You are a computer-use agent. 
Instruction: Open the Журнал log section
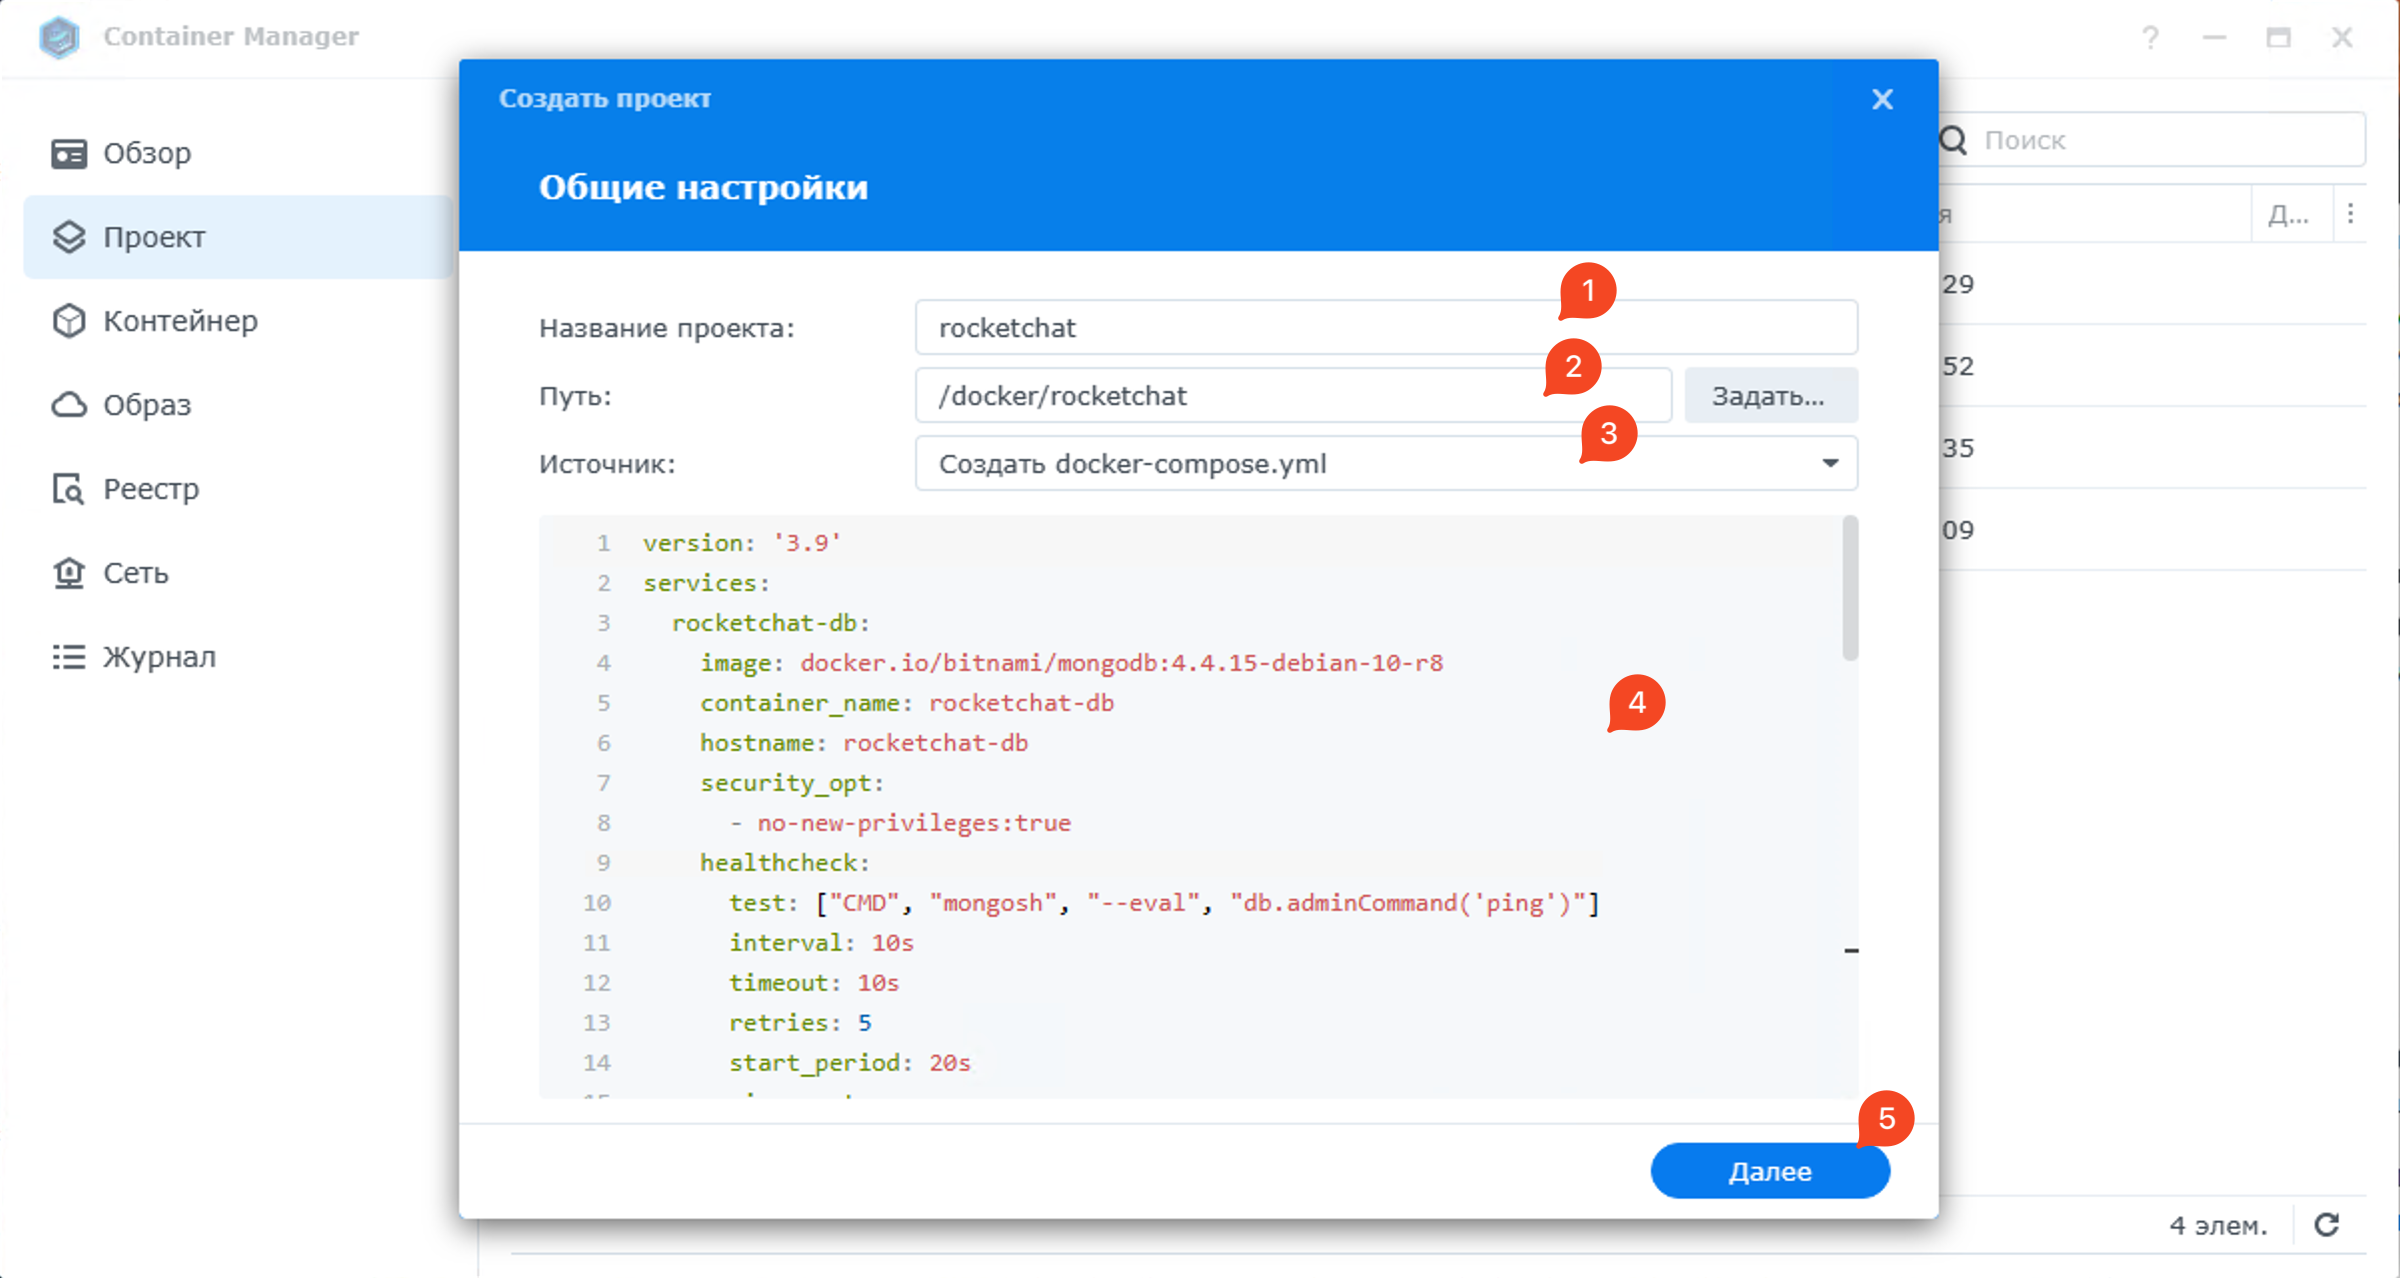[x=238, y=657]
